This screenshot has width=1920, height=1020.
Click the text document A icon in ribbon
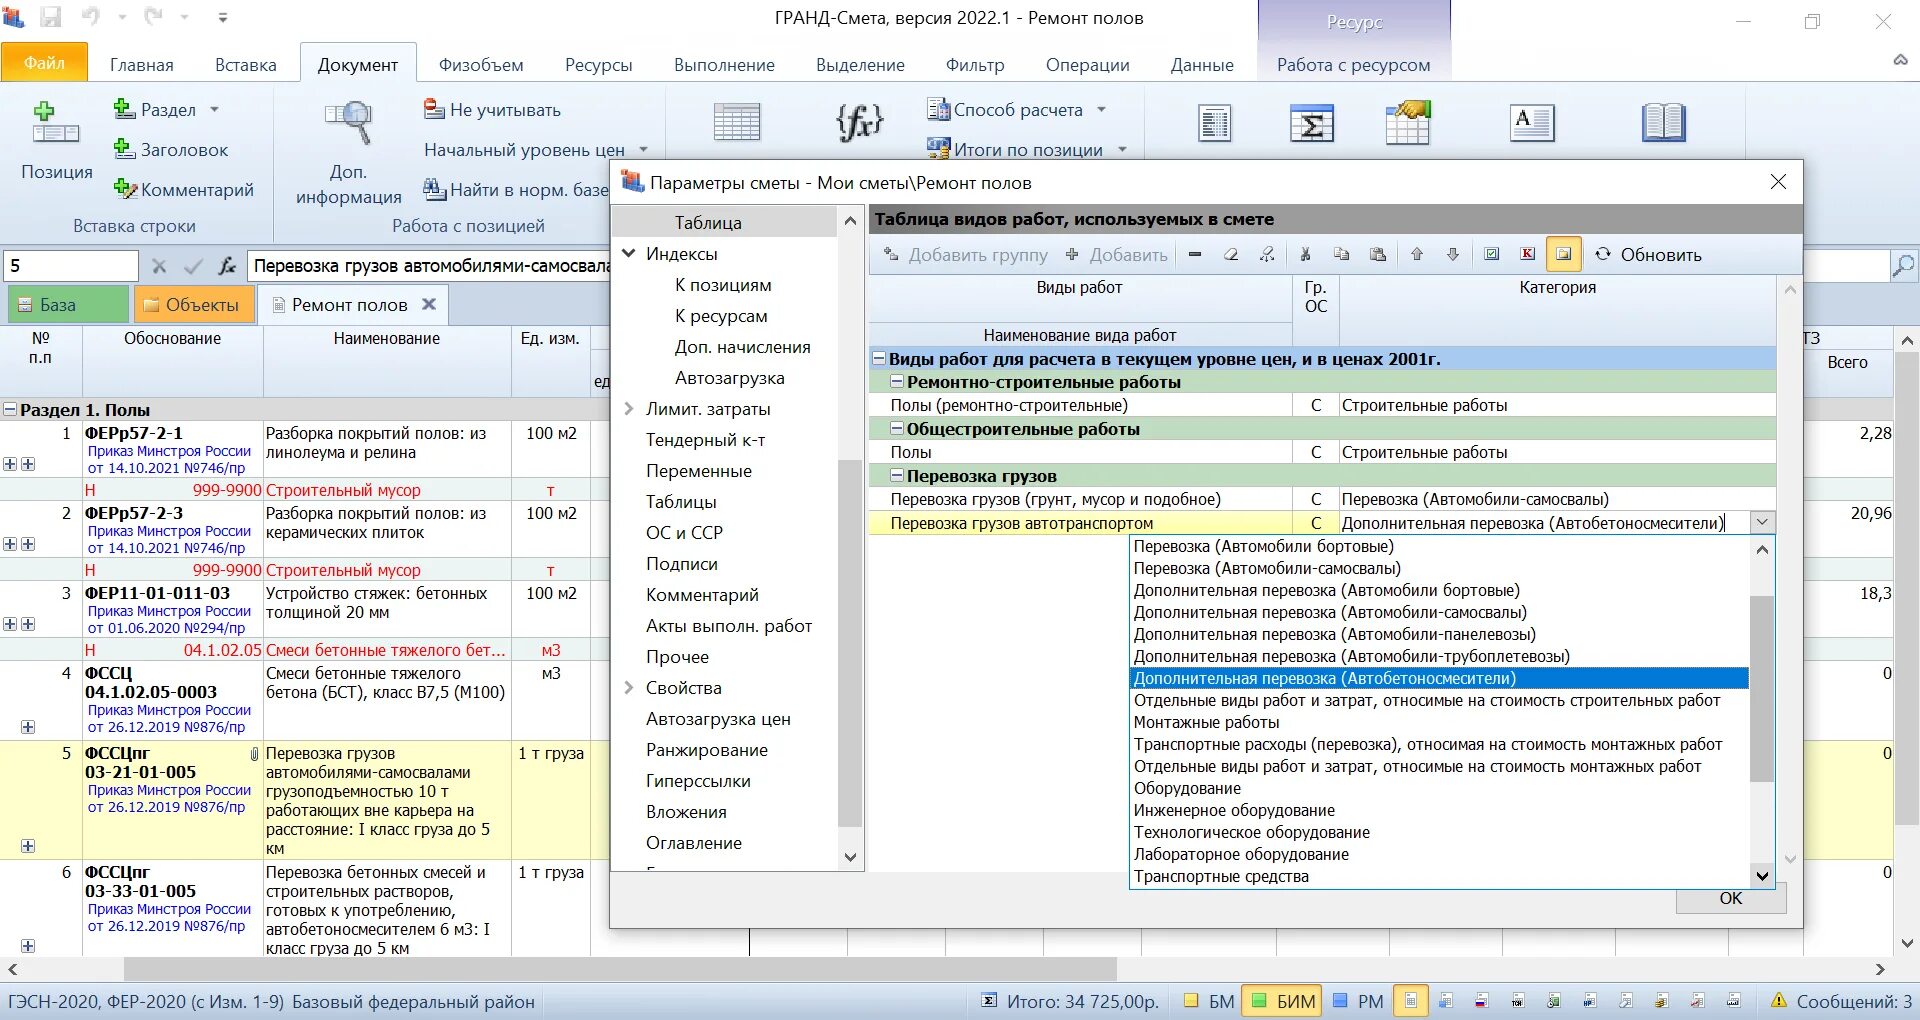(1531, 123)
